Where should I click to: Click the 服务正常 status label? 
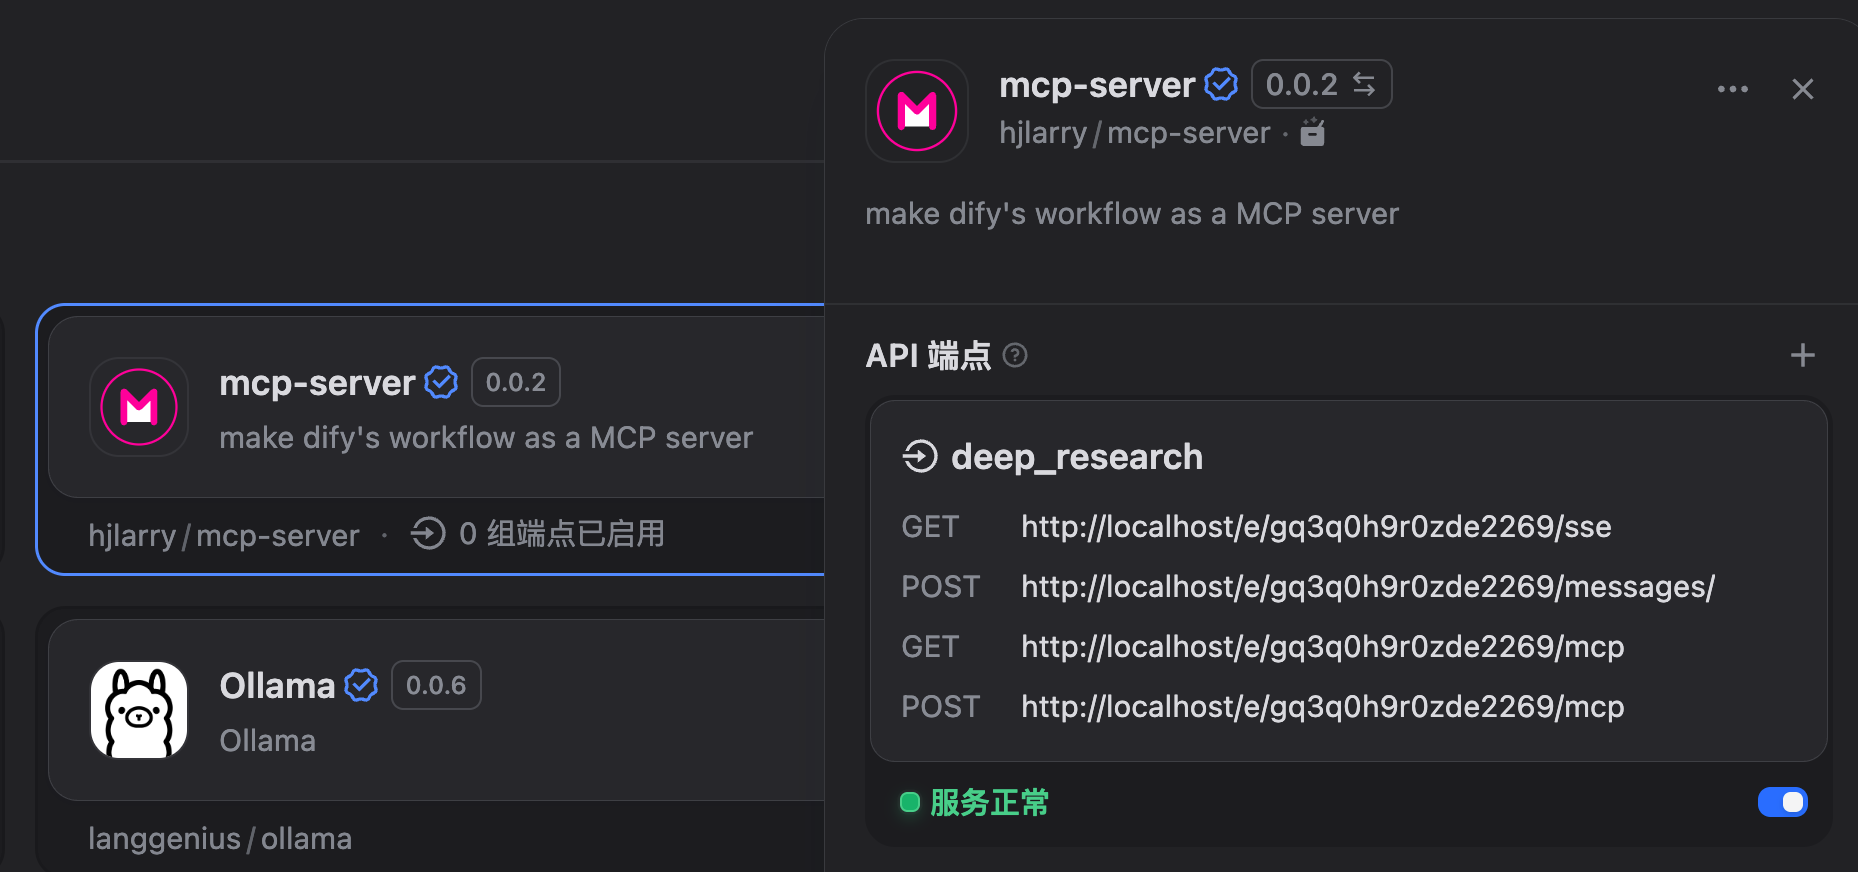[x=989, y=802]
